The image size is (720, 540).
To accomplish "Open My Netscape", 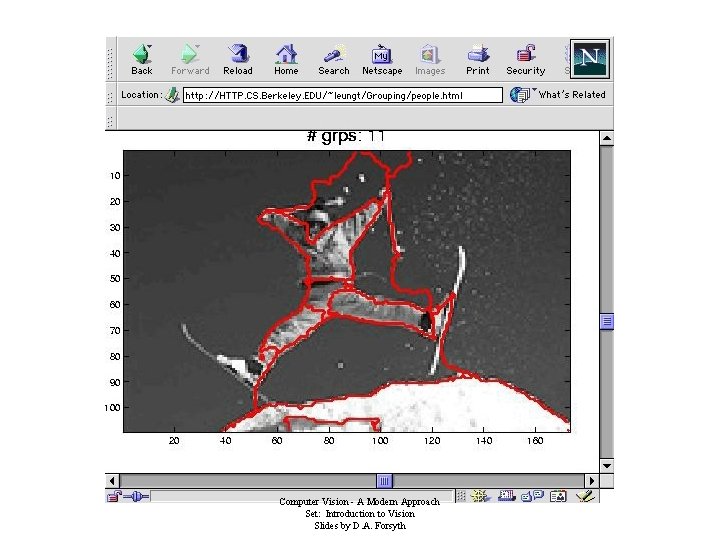I will pos(382,60).
